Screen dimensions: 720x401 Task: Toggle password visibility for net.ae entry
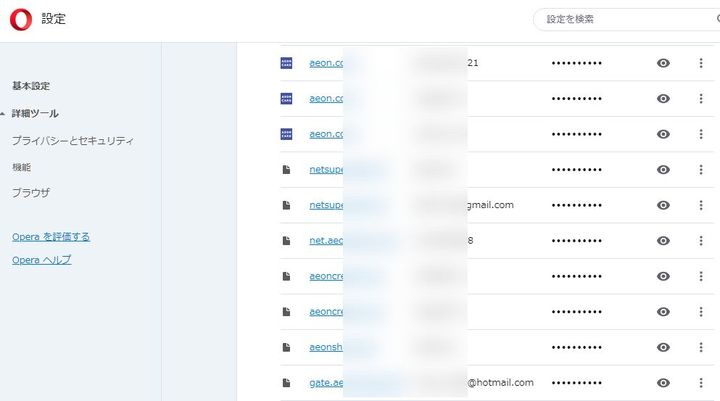pyautogui.click(x=663, y=241)
